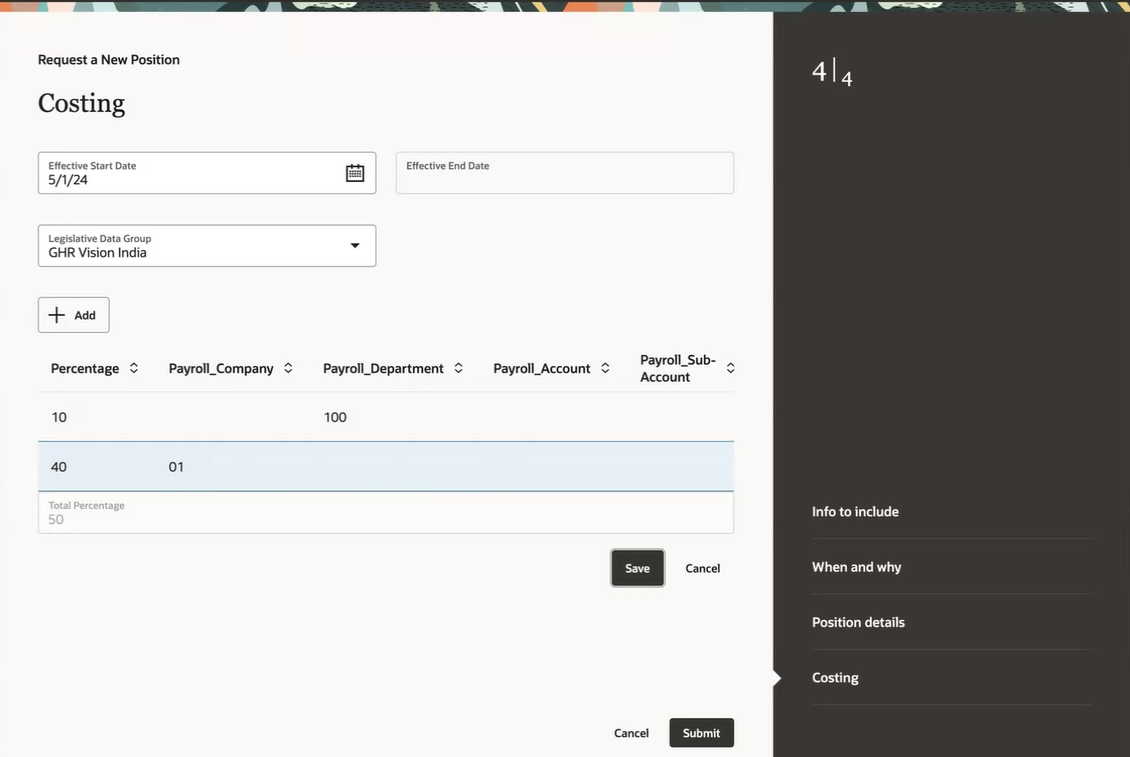
Task: Click the Effective Start Date field
Action: pyautogui.click(x=207, y=173)
